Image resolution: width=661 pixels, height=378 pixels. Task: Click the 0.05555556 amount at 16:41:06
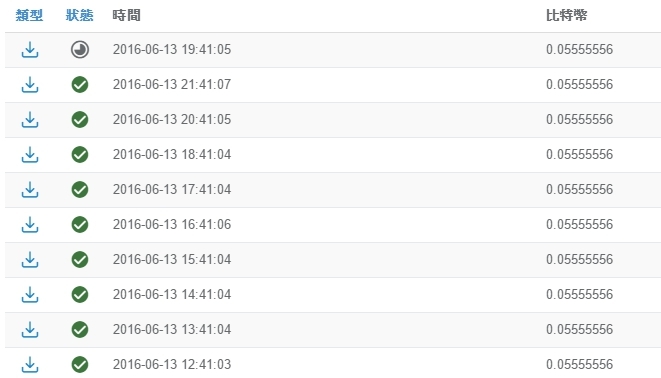[579, 225]
